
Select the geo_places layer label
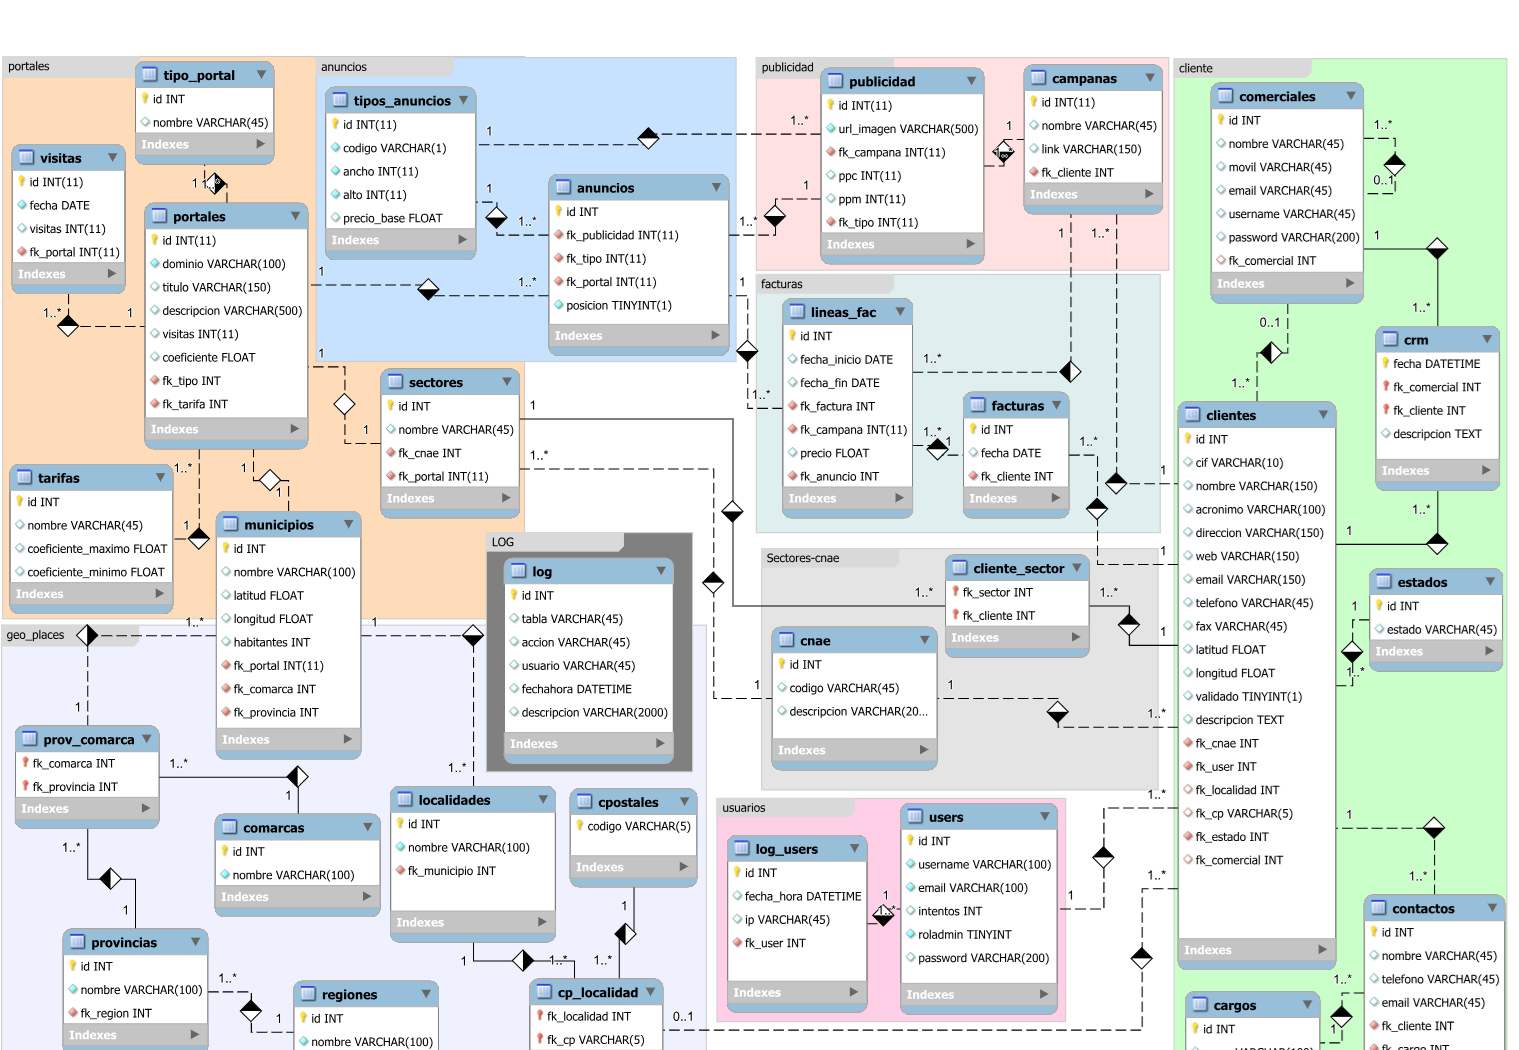[36, 635]
